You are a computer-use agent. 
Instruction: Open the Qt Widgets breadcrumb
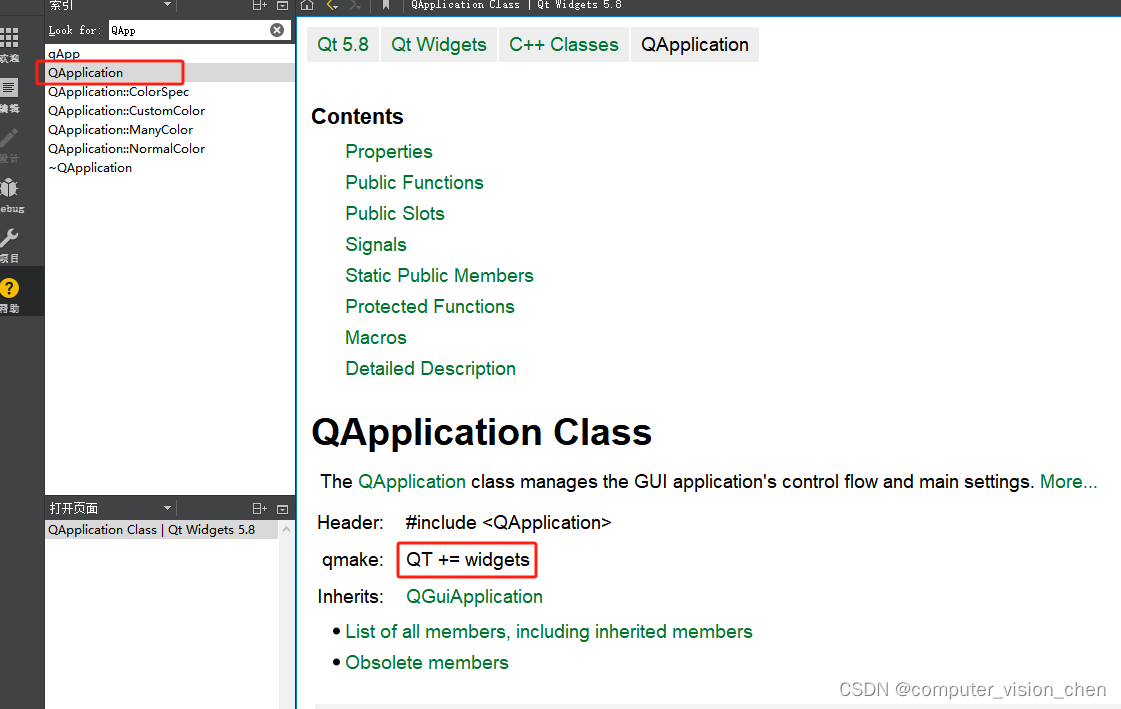pos(438,44)
